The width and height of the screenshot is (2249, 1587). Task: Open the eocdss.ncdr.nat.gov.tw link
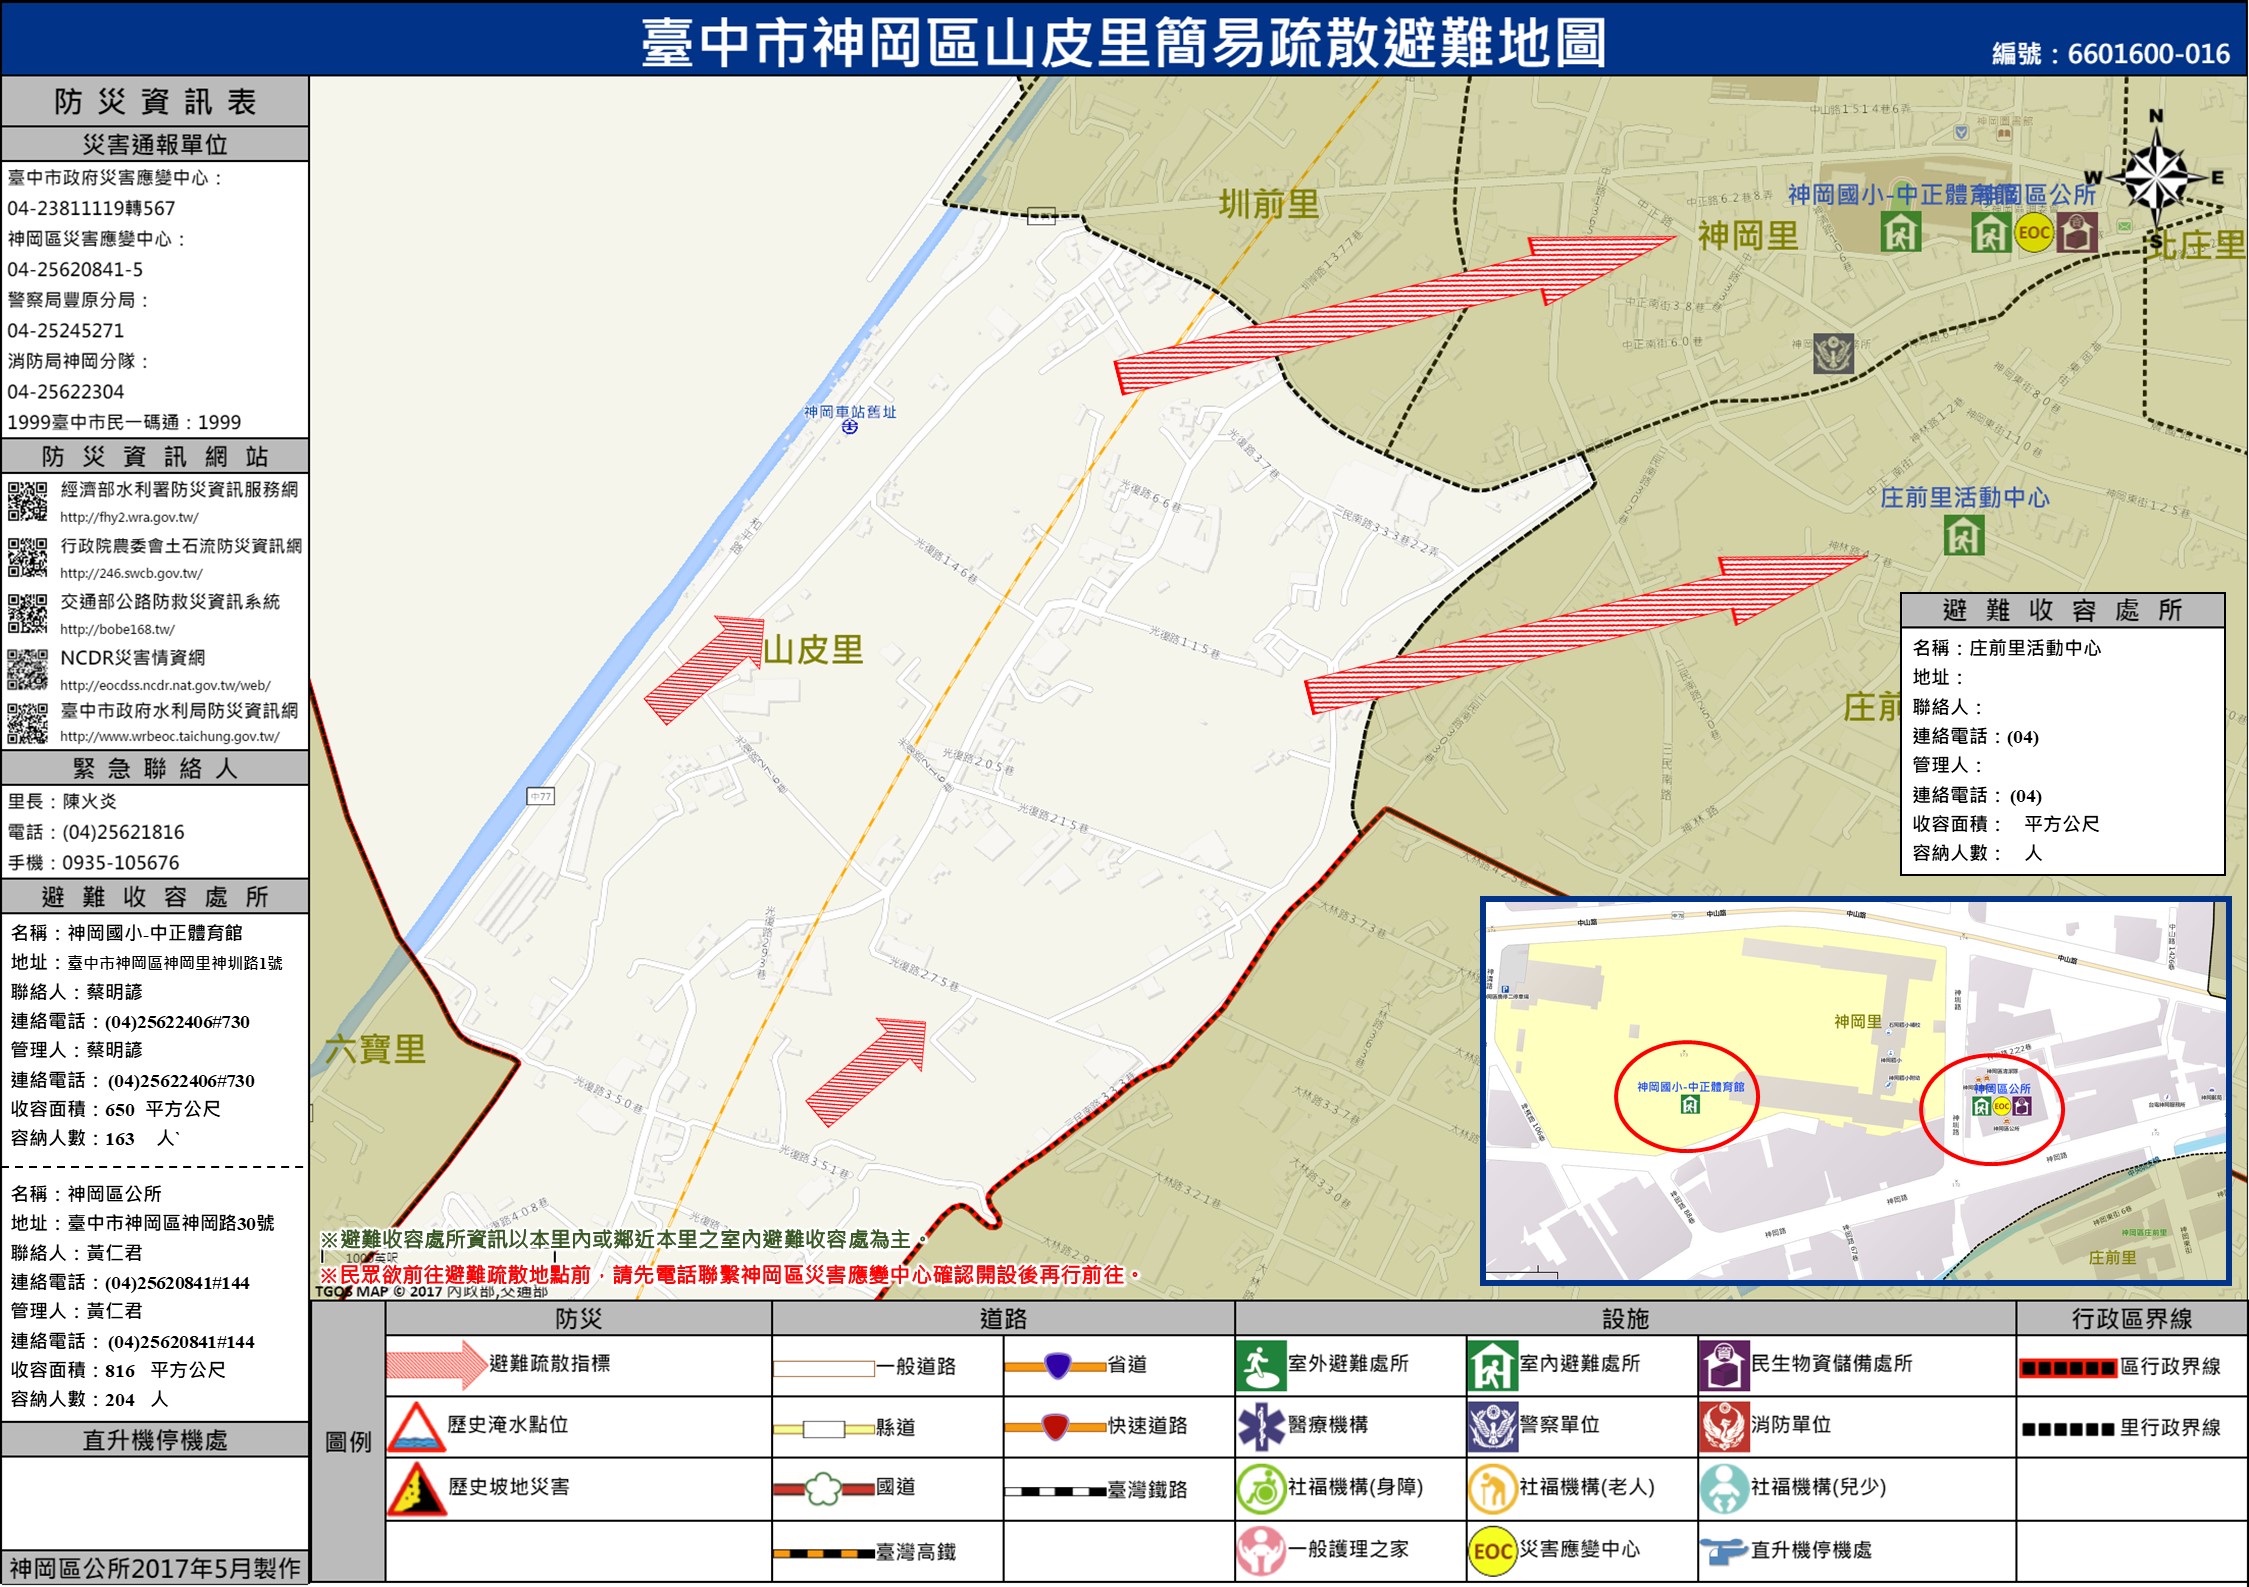tap(165, 685)
